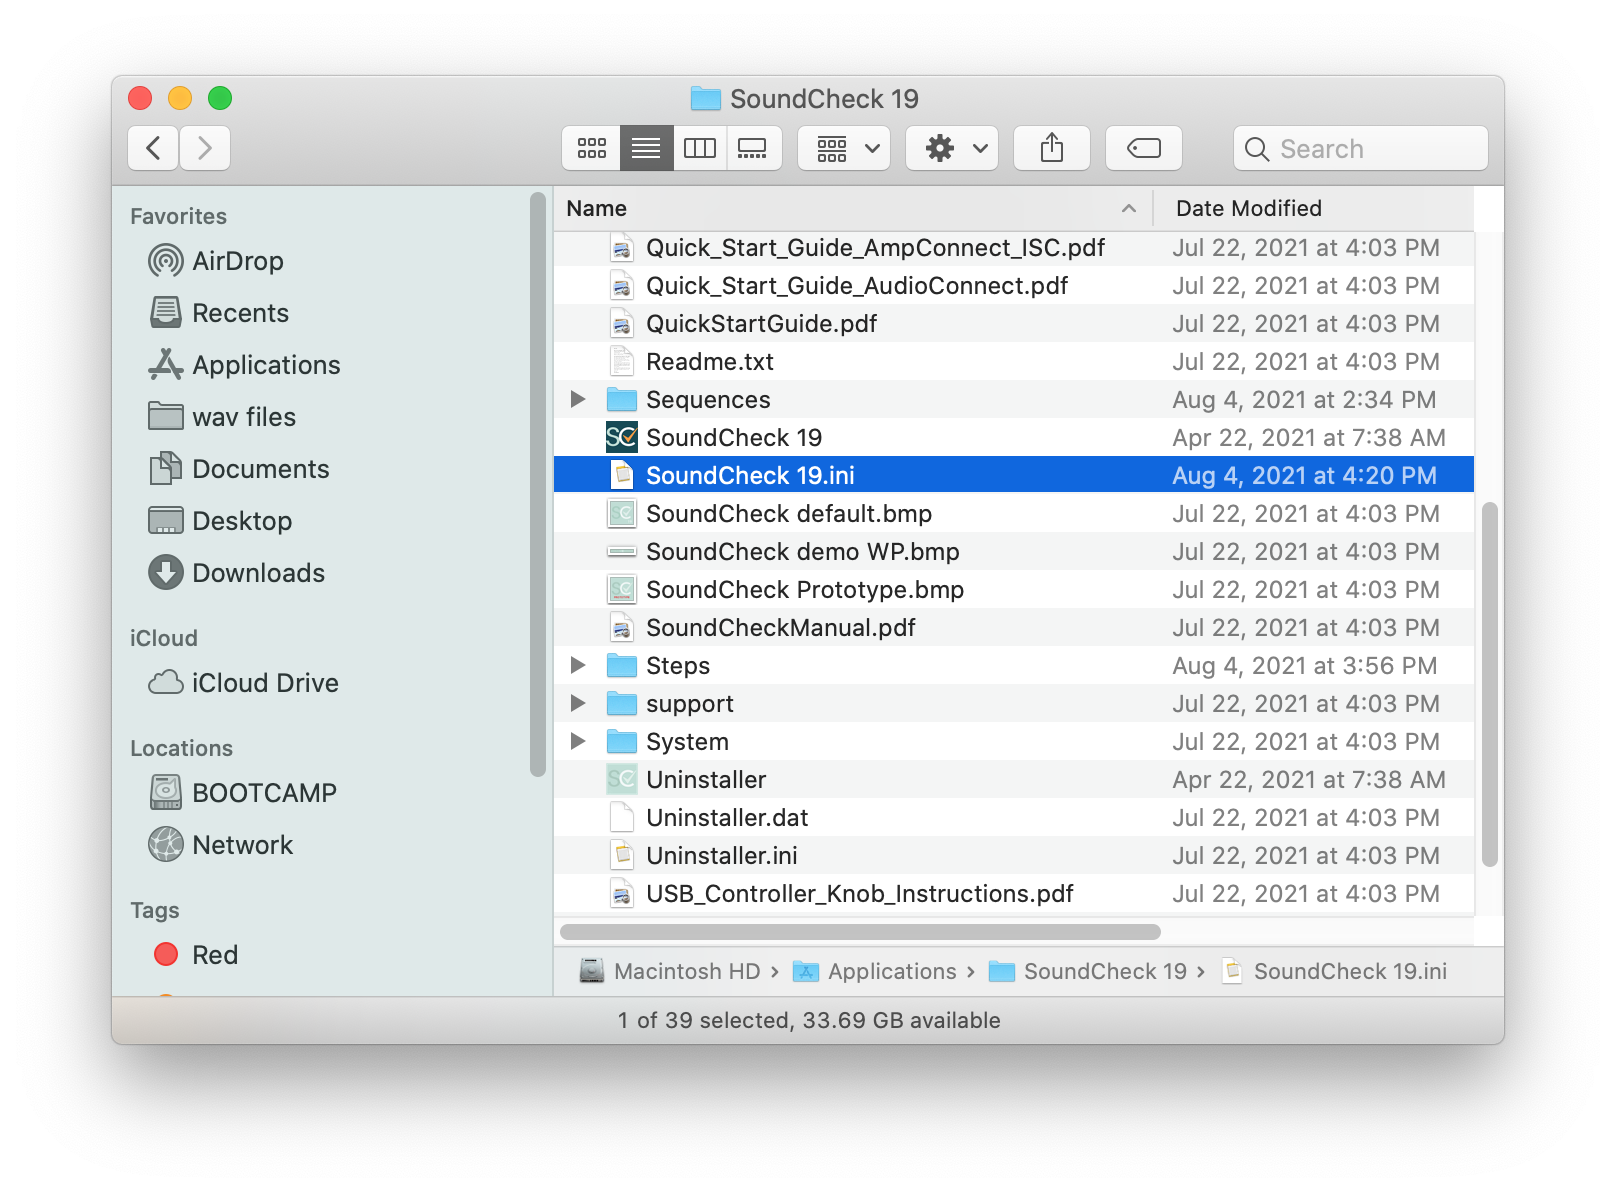Select SoundCheck Prototype.bmp file icon

tap(622, 589)
